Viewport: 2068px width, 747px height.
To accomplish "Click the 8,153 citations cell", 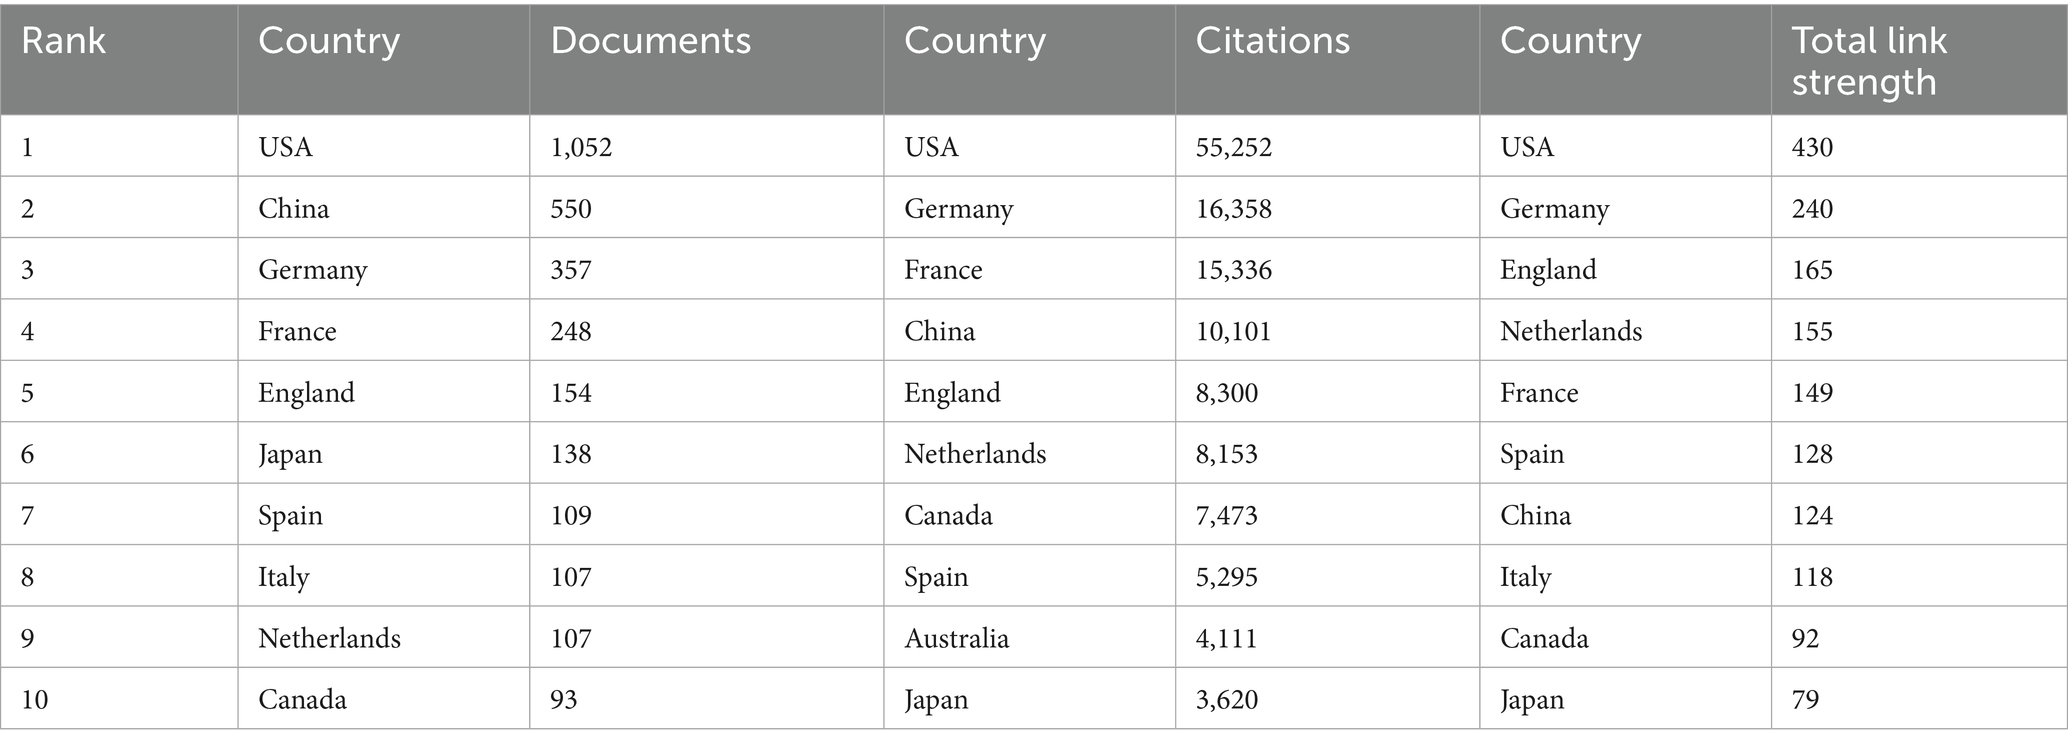I will (1227, 454).
